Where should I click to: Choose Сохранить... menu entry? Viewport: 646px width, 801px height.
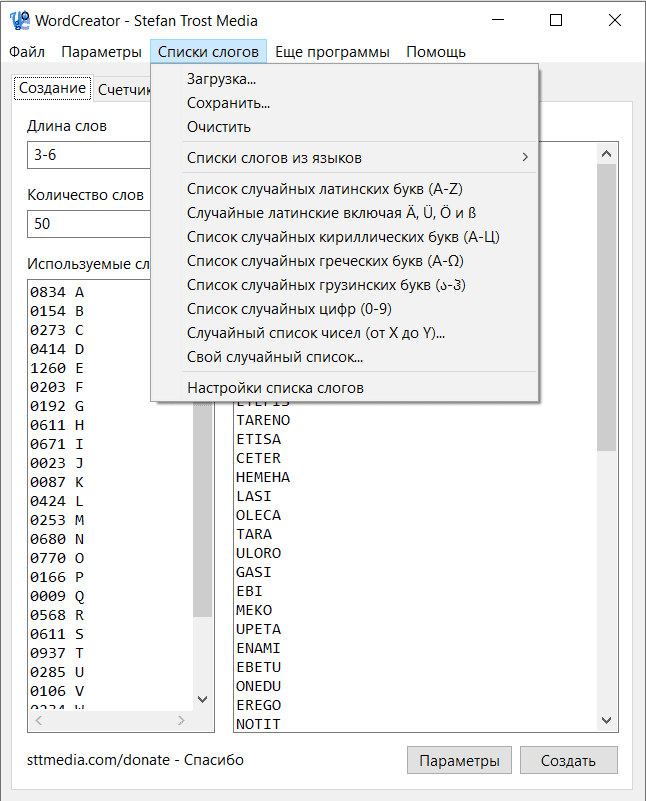click(344, 103)
